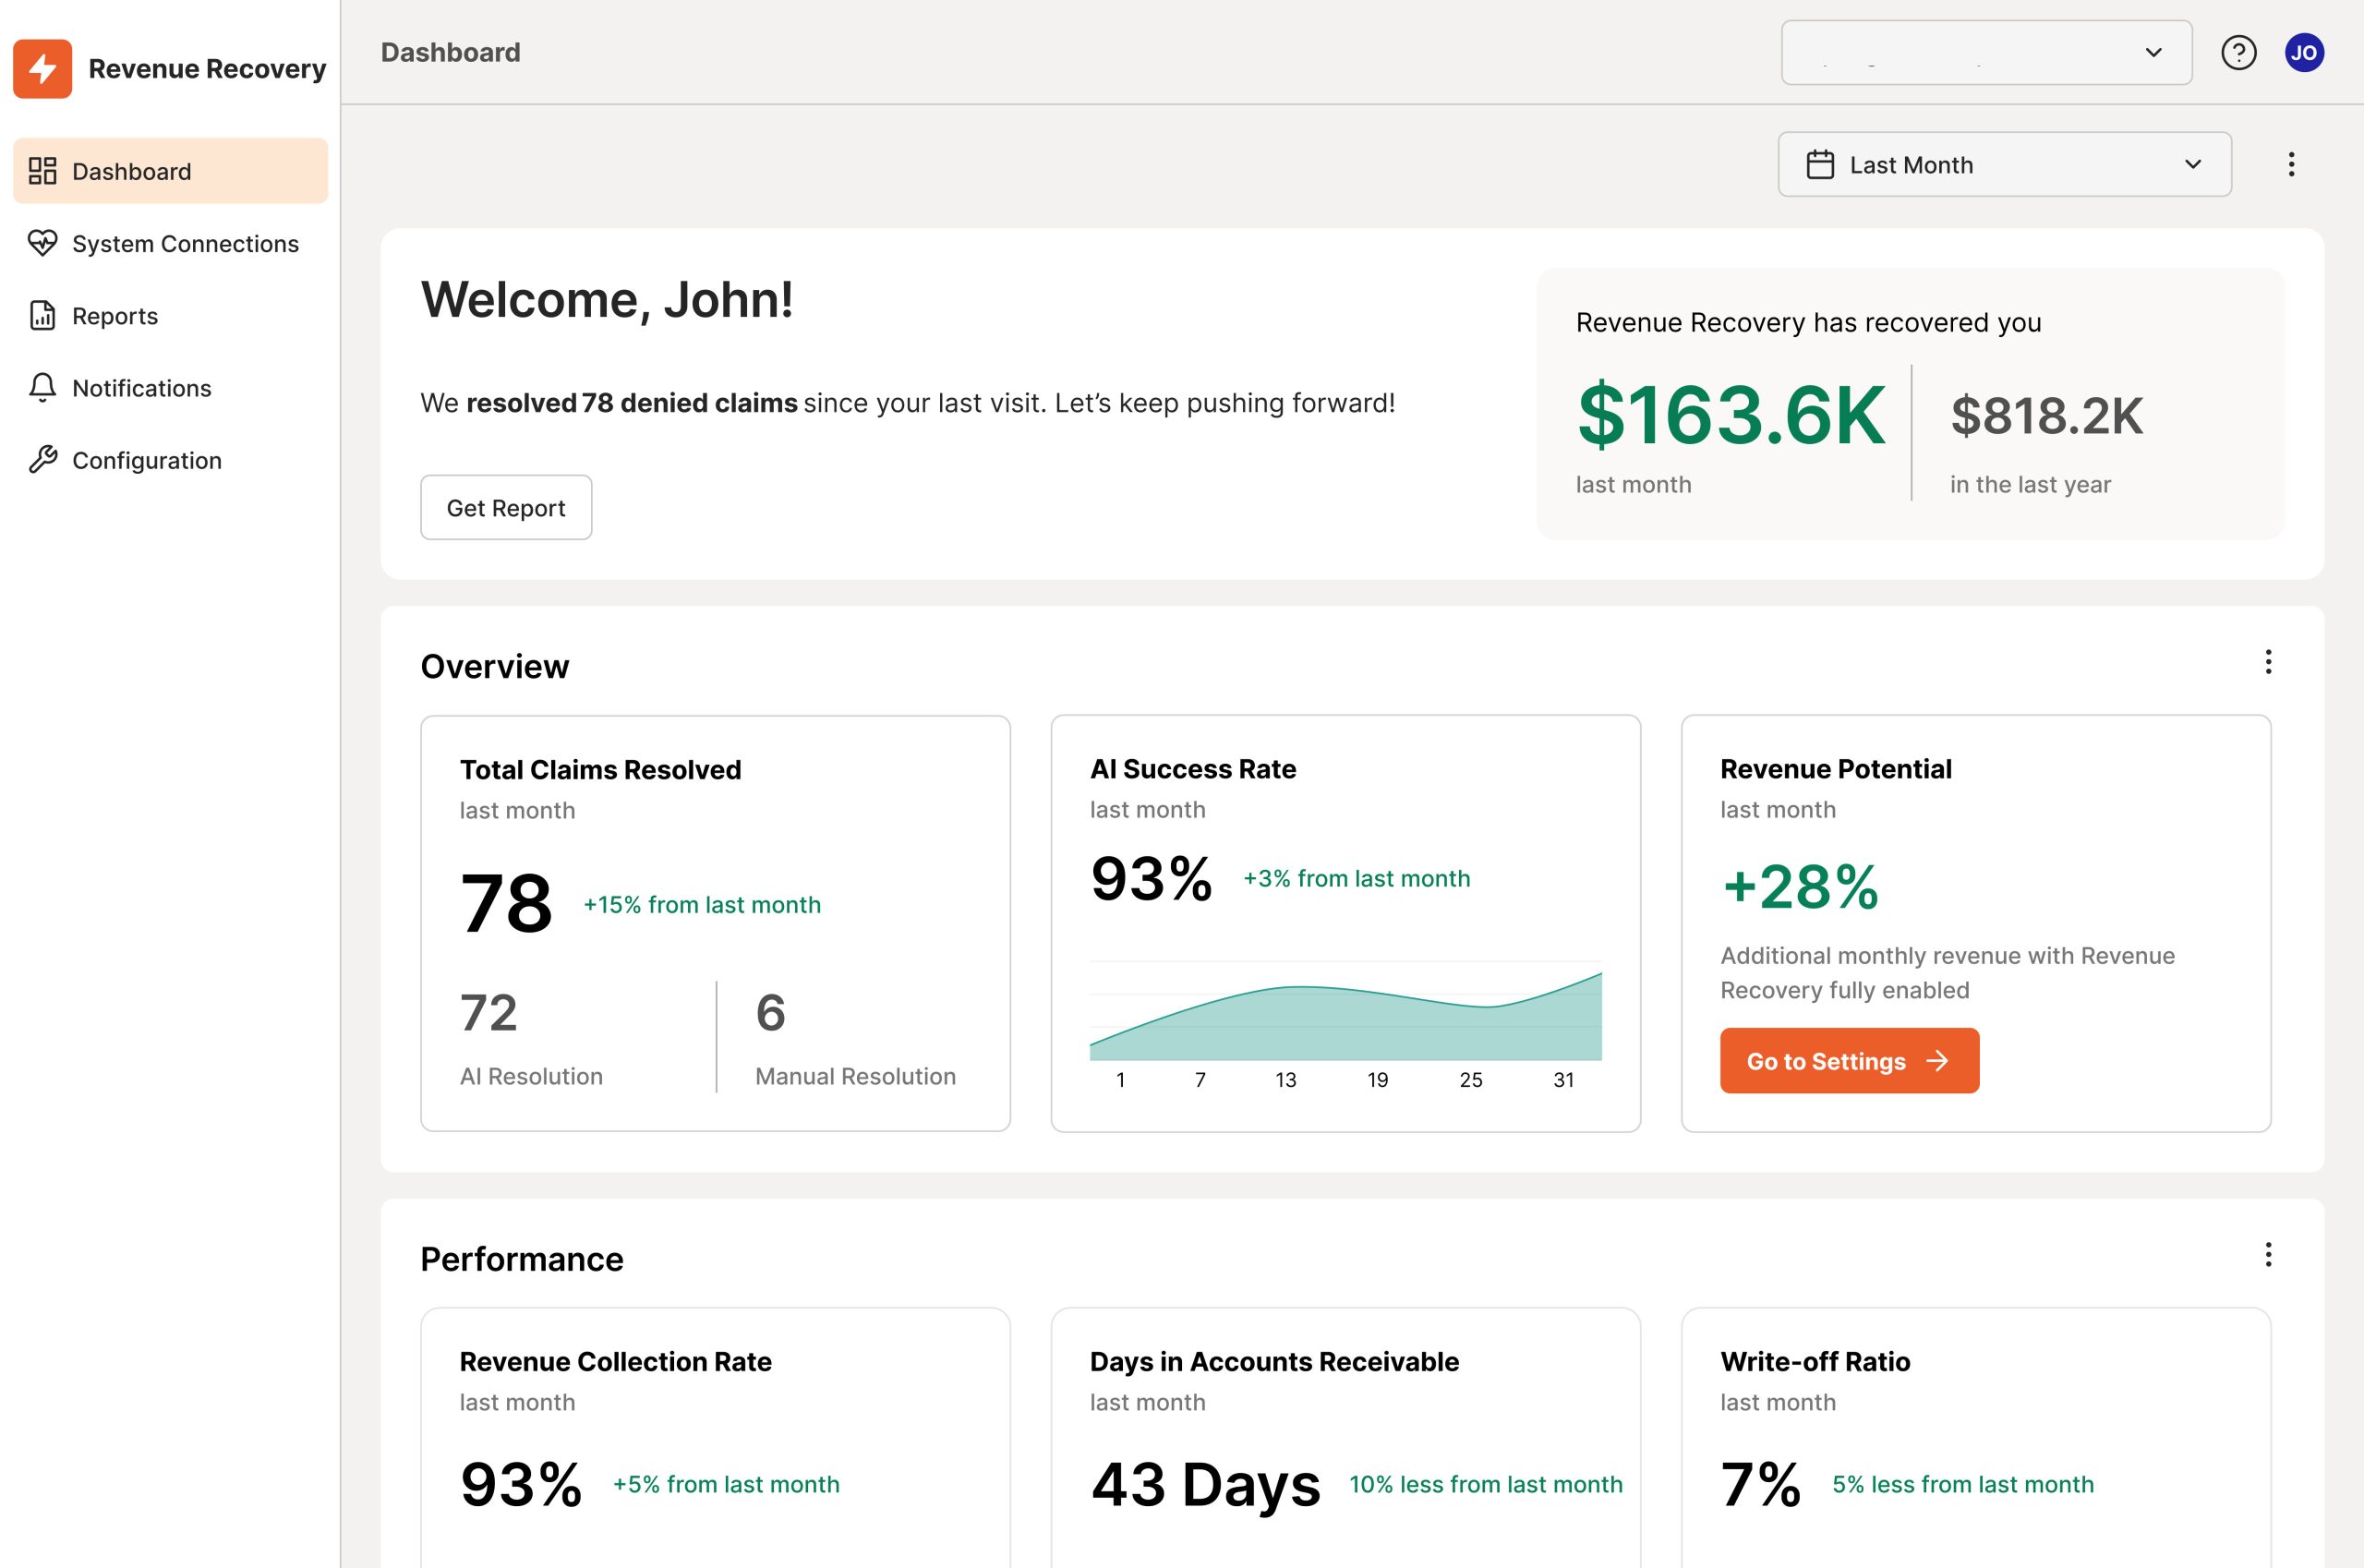Image resolution: width=2364 pixels, height=1568 pixels.
Task: Click the System Connections heart icon
Action: (42, 243)
